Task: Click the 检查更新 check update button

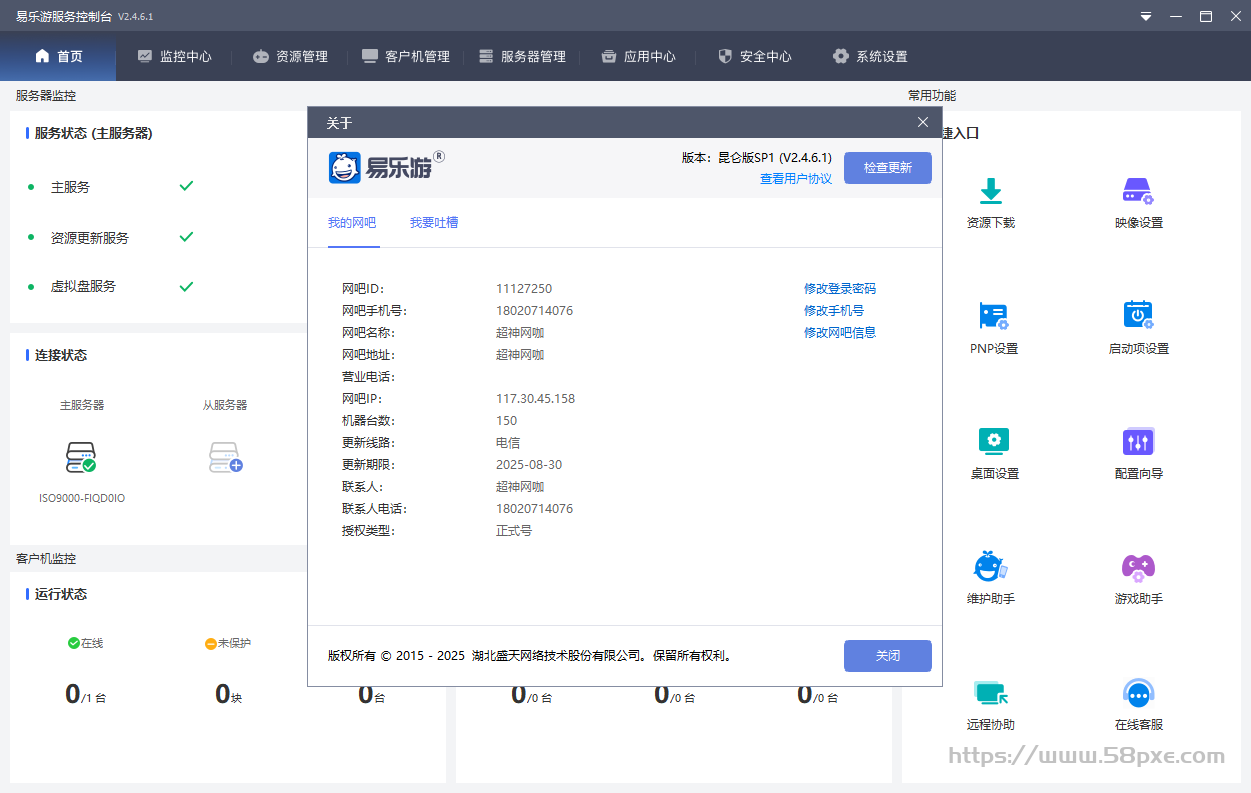Action: point(888,168)
